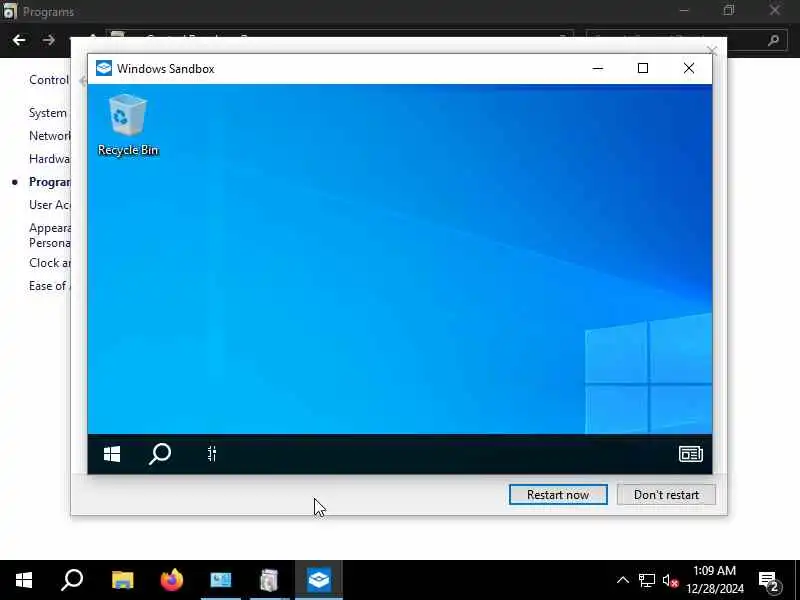Minimize the Programs window
The height and width of the screenshot is (600, 800).
[x=684, y=10]
